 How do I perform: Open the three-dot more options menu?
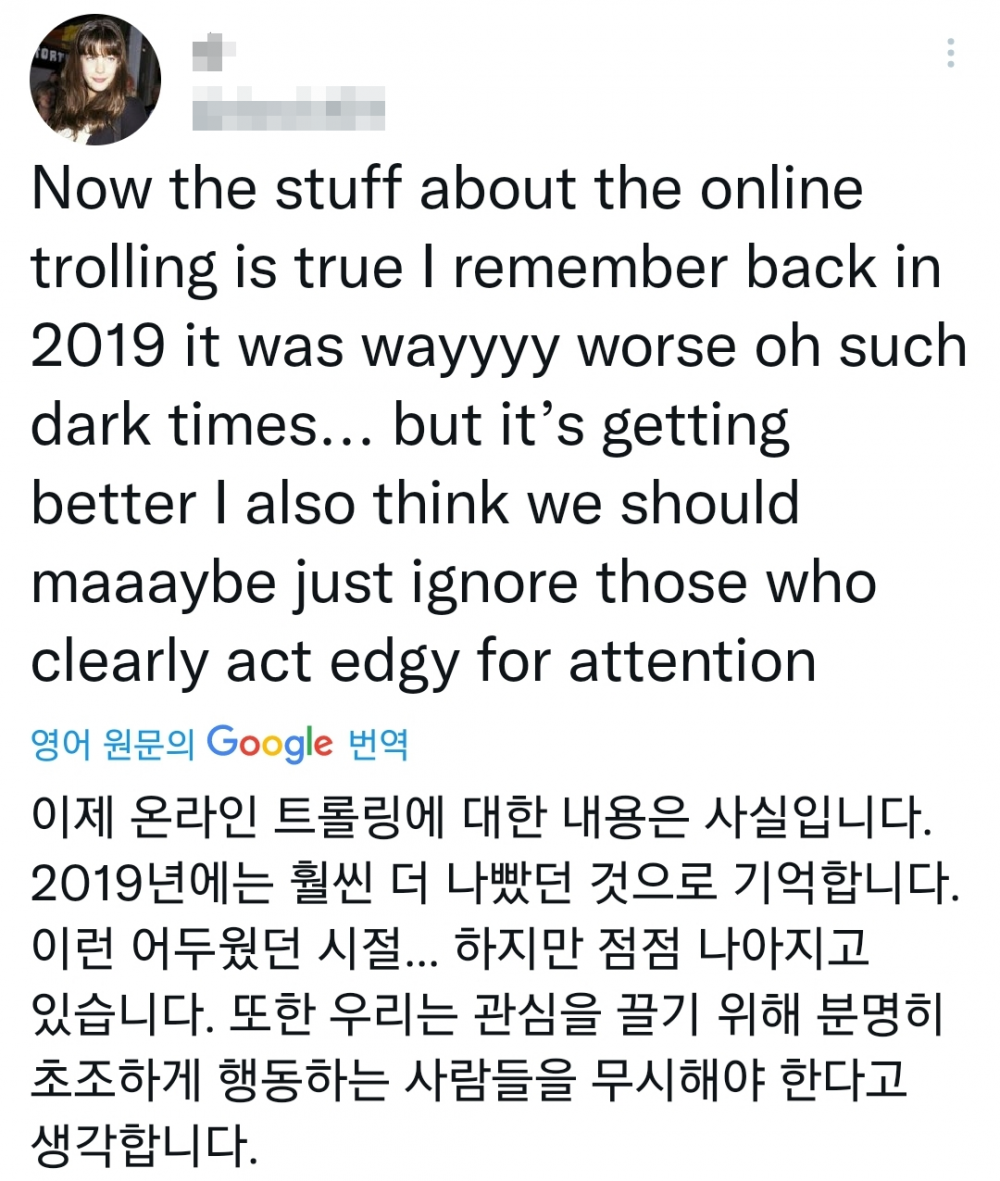click(x=951, y=53)
